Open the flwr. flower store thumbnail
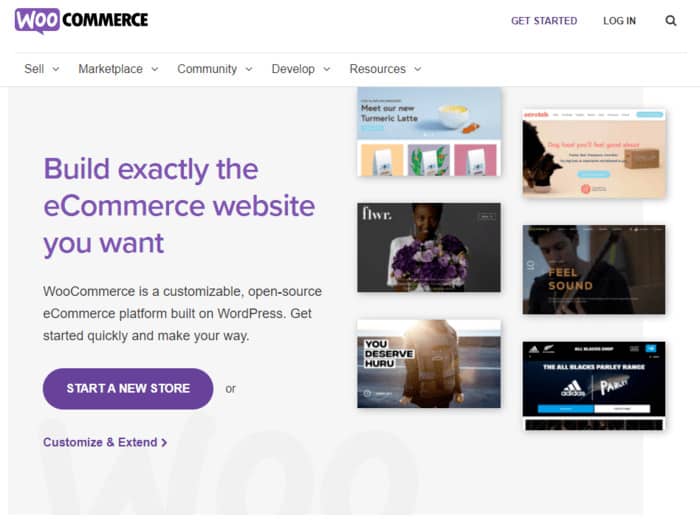The image size is (700, 521). [429, 247]
